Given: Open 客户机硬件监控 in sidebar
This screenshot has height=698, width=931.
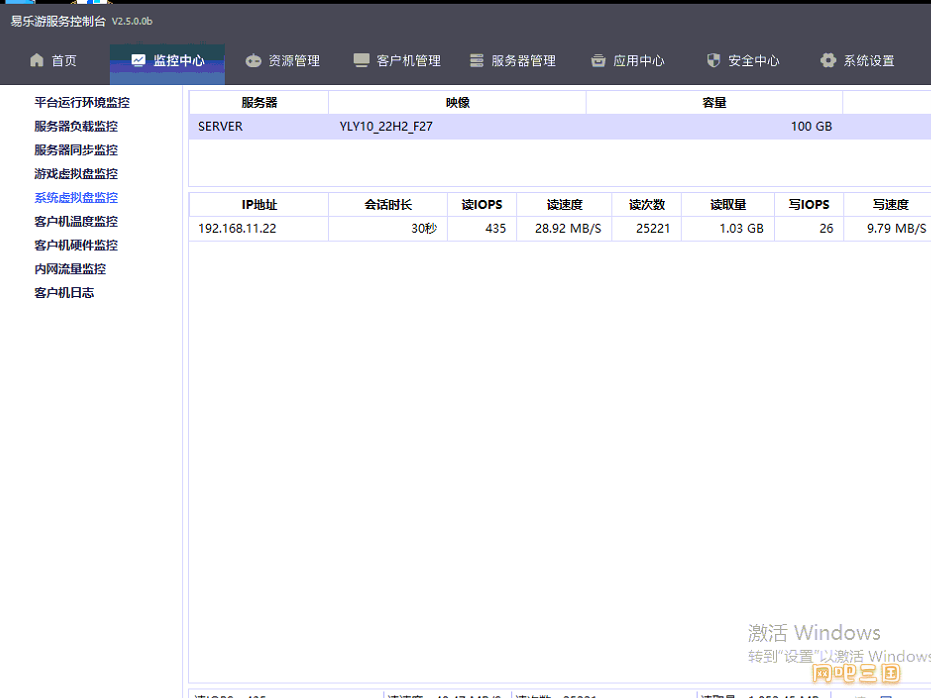Looking at the screenshot, I should click(x=76, y=245).
